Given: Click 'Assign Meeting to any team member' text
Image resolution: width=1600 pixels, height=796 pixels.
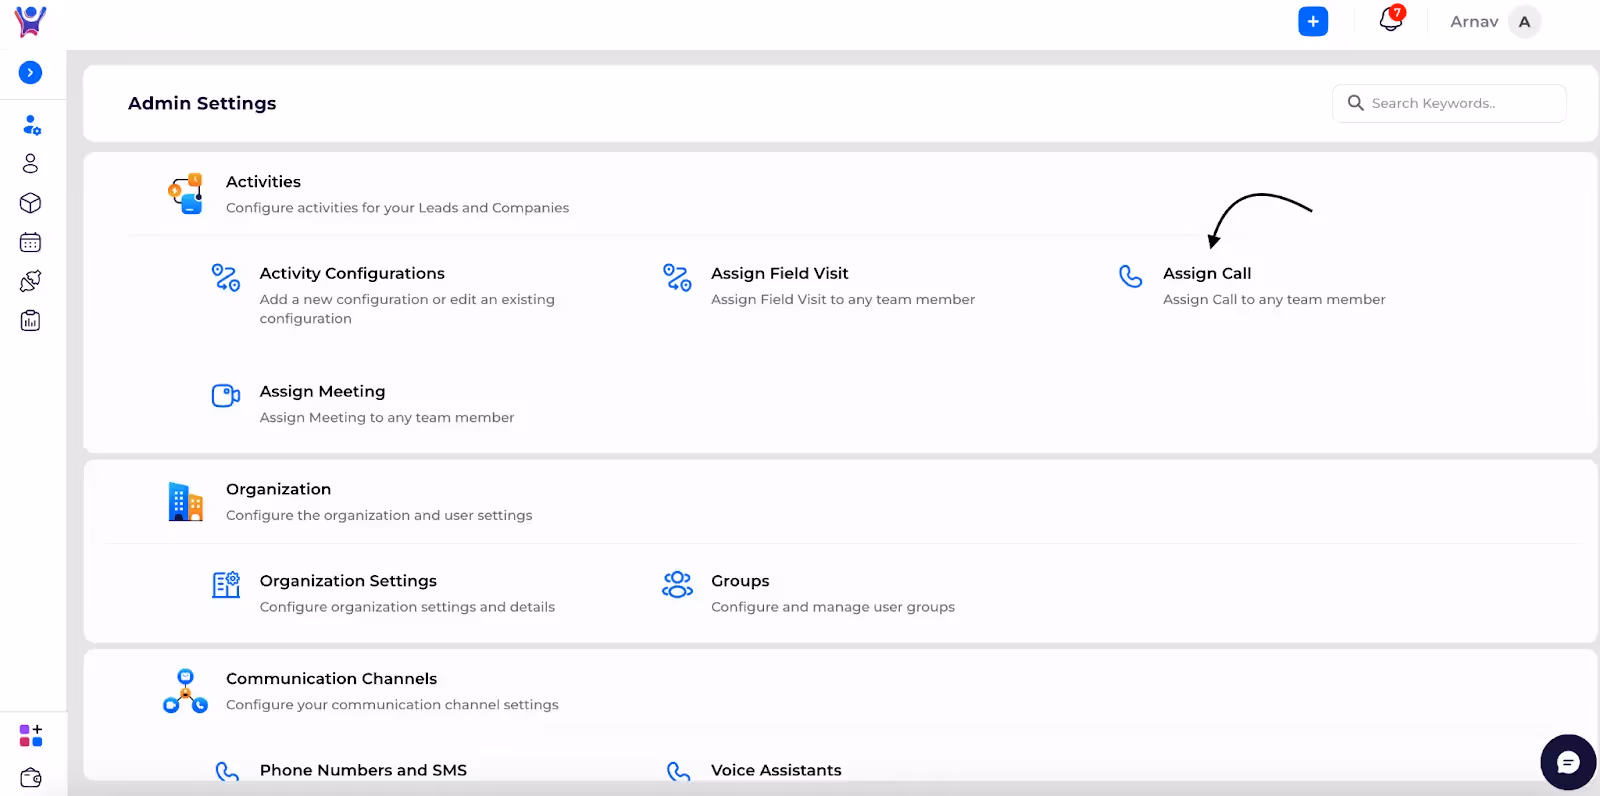Looking at the screenshot, I should click(x=387, y=417).
